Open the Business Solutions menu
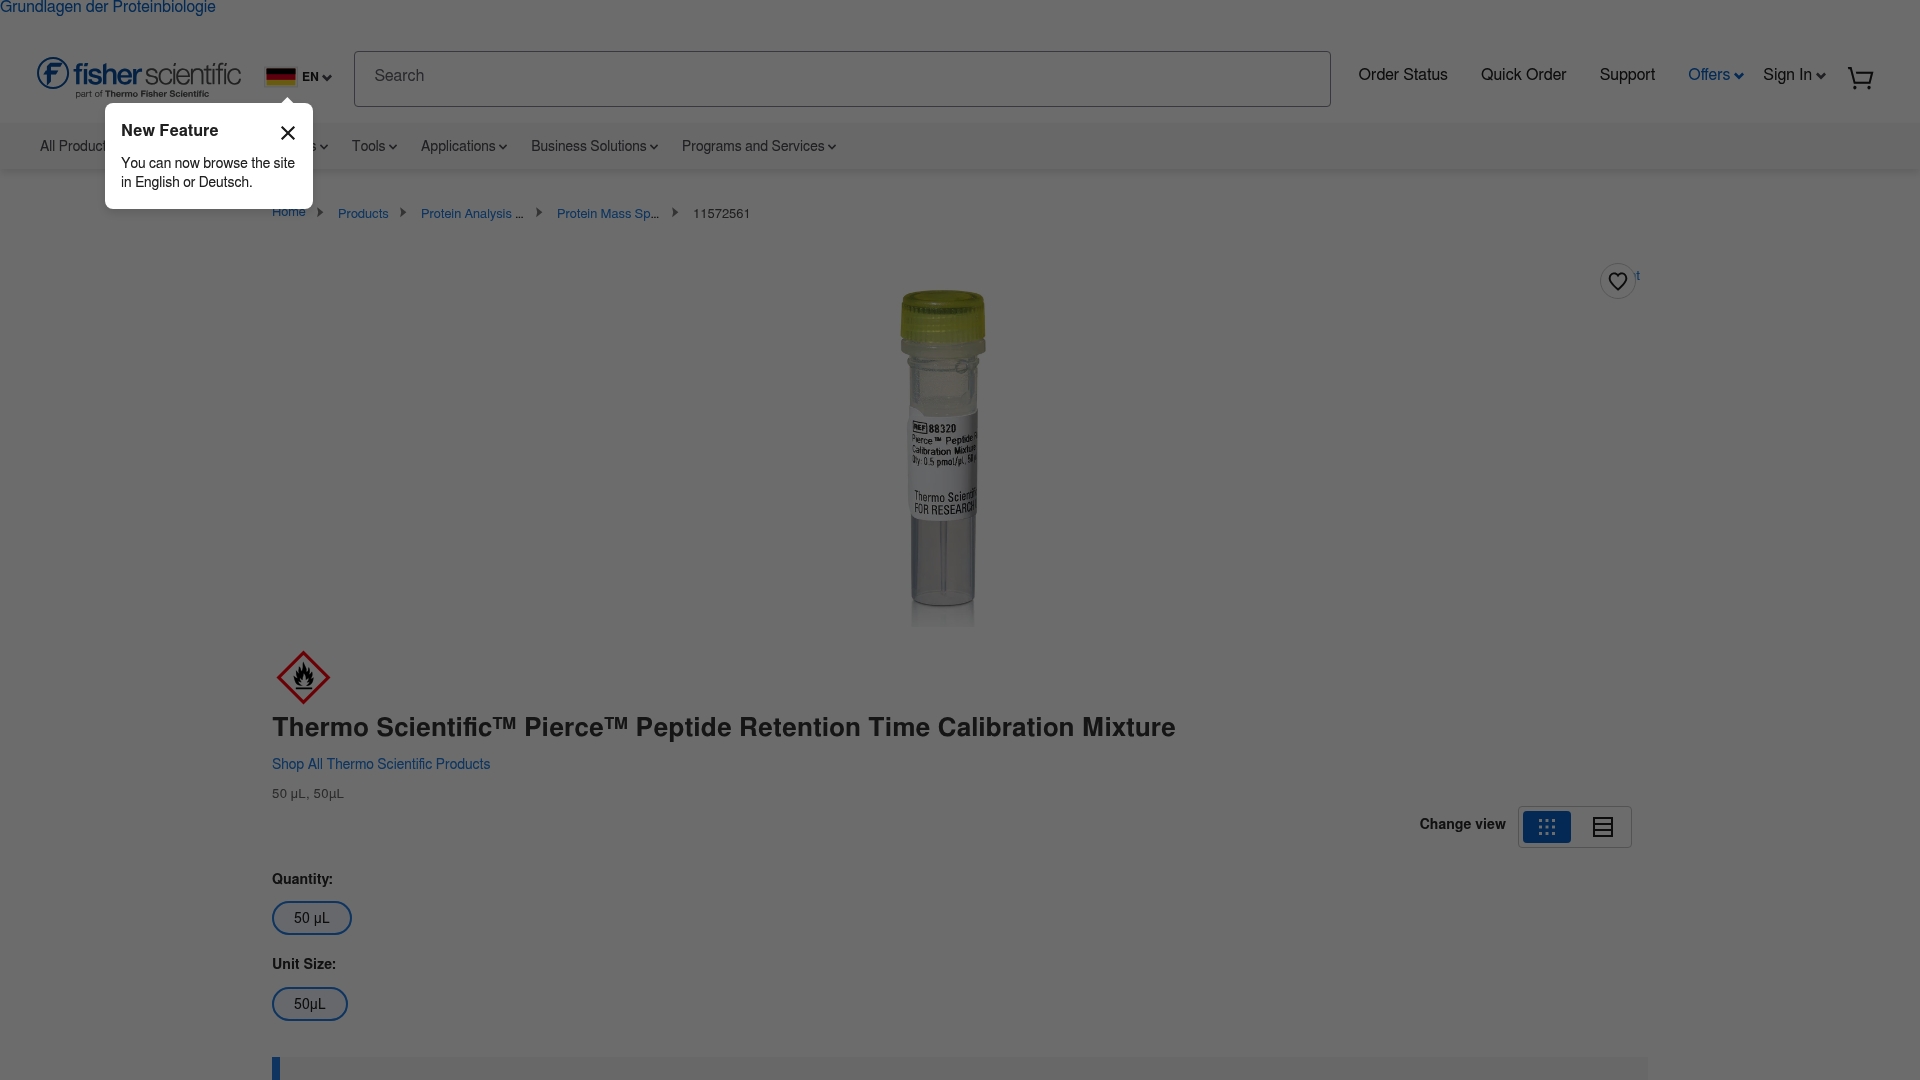This screenshot has width=1920, height=1080. pyautogui.click(x=594, y=146)
